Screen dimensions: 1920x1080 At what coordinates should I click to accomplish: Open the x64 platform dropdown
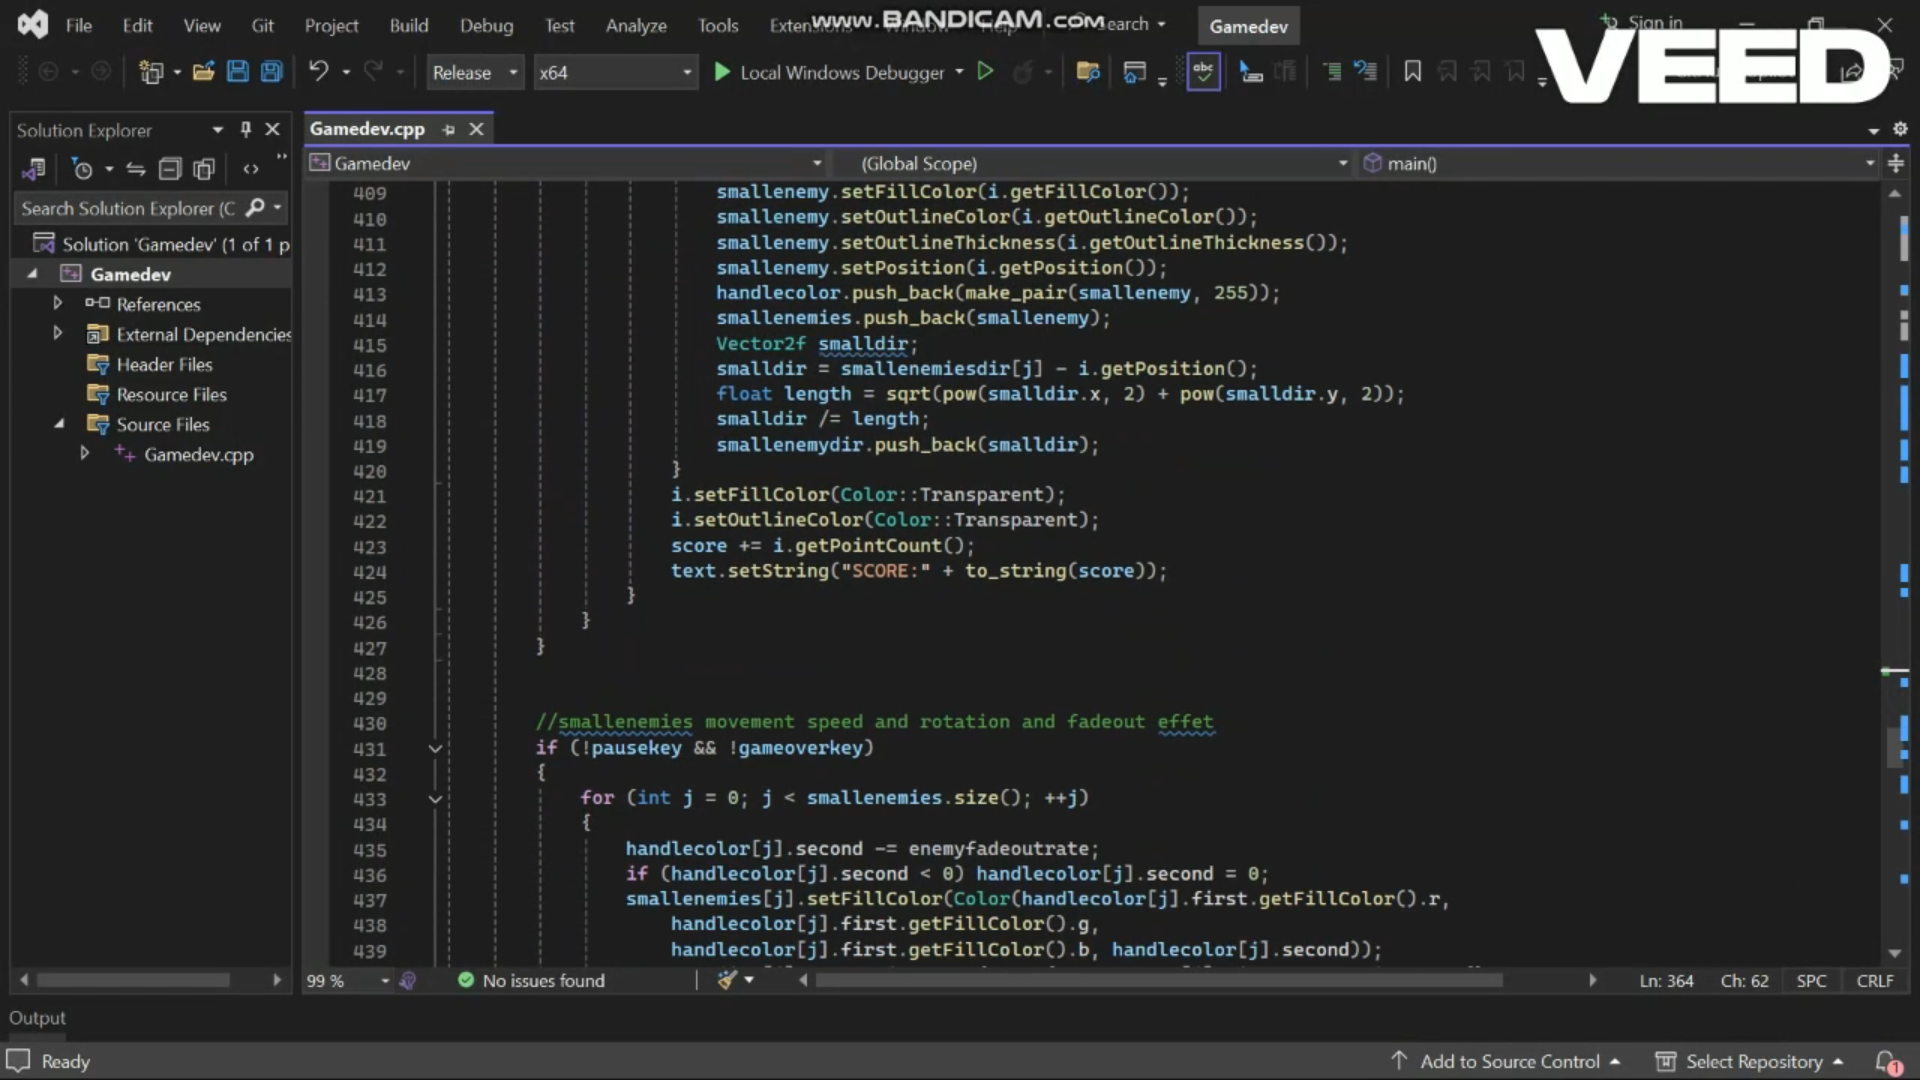pos(686,71)
